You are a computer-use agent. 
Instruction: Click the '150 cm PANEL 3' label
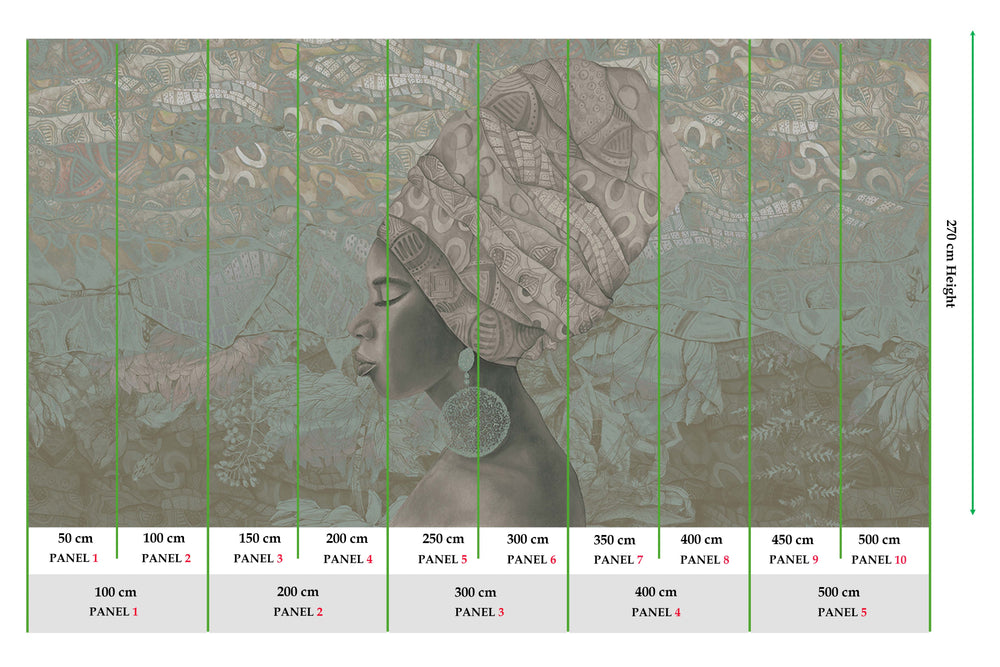[258, 548]
